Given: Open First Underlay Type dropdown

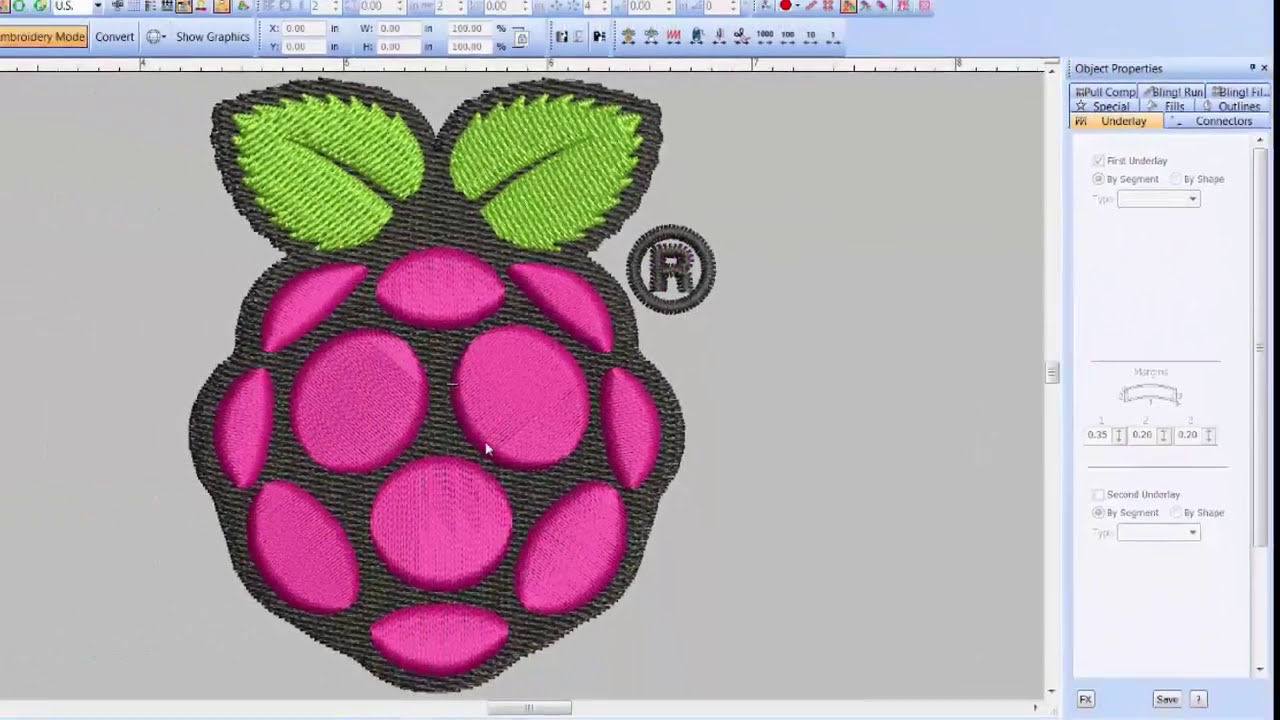Looking at the screenshot, I should coord(1158,199).
